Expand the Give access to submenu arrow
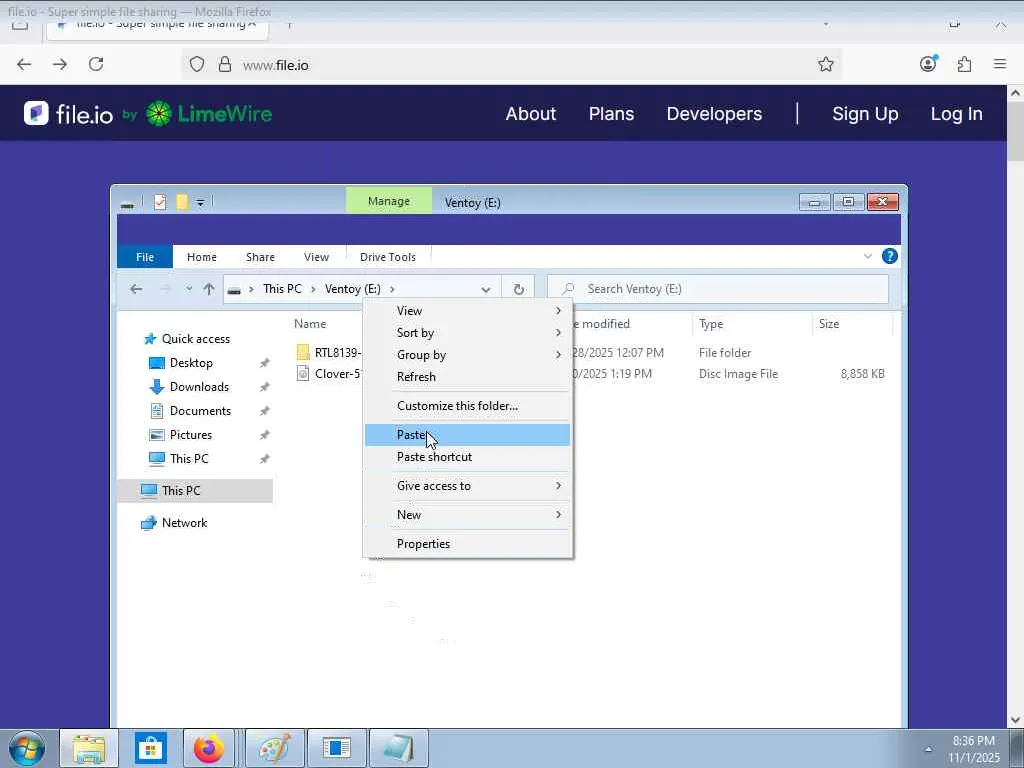Viewport: 1024px width, 768px height. [x=558, y=486]
